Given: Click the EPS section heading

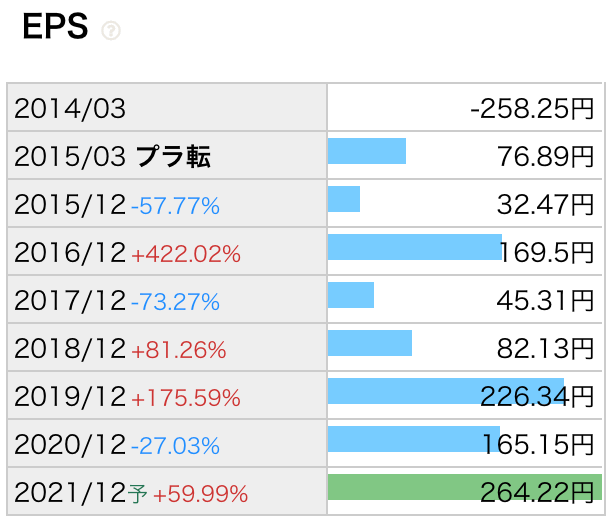Looking at the screenshot, I should 56,29.
